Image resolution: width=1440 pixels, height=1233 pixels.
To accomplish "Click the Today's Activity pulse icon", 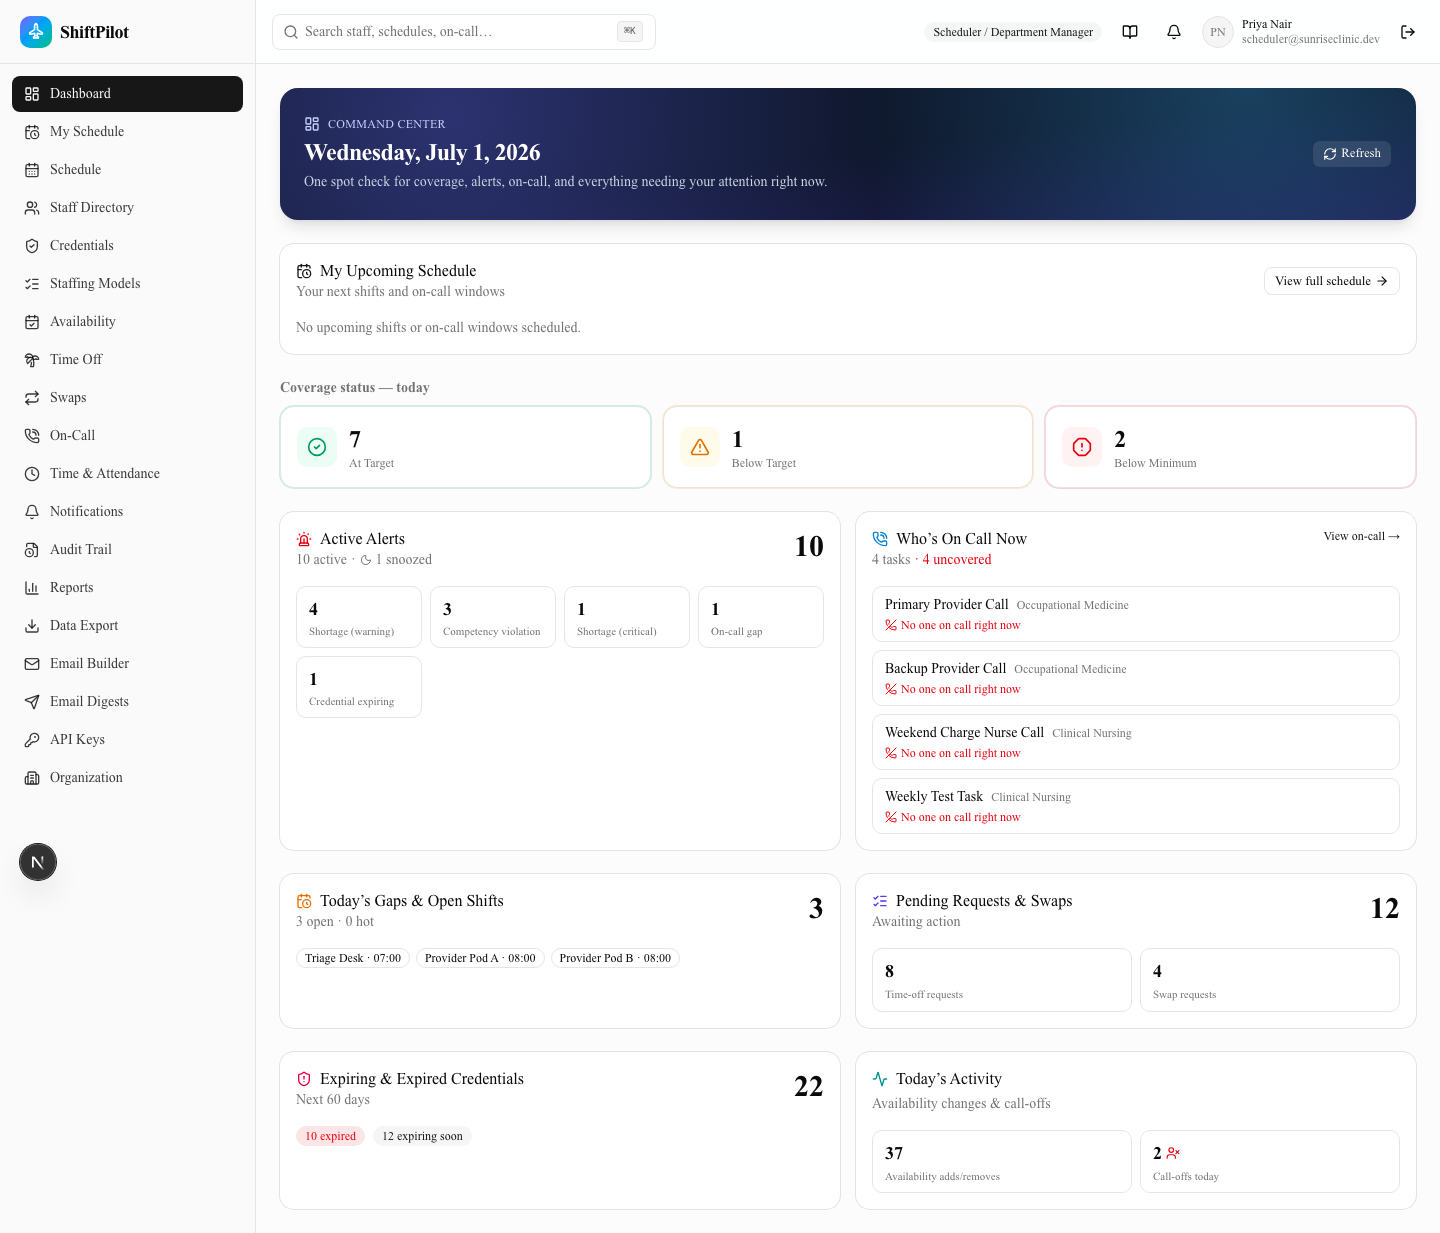I will coord(880,1079).
